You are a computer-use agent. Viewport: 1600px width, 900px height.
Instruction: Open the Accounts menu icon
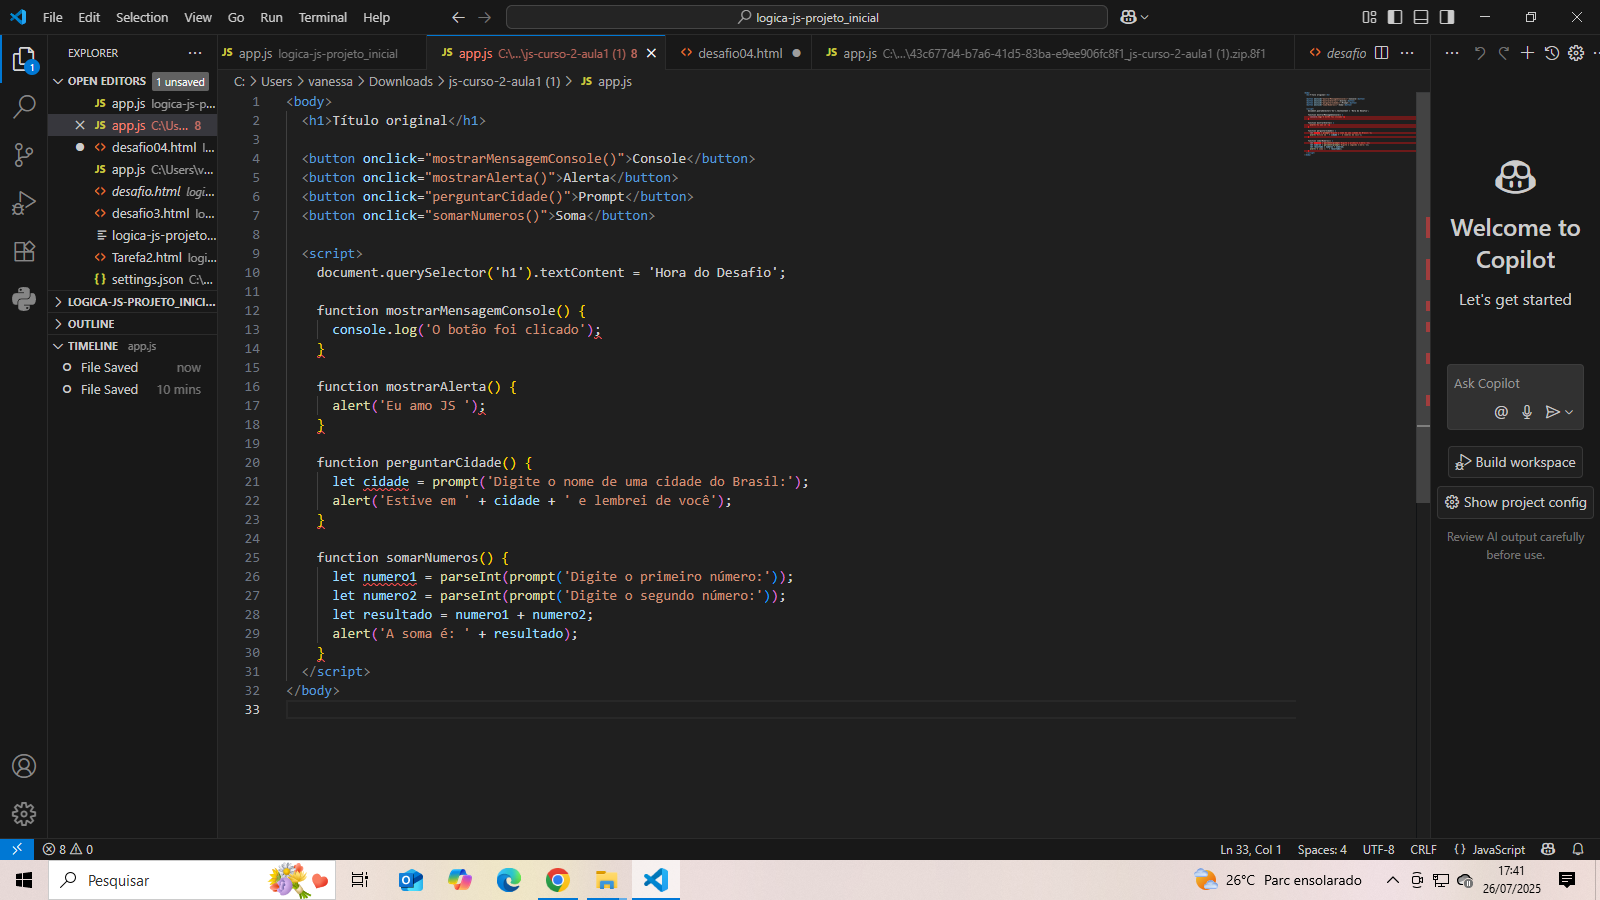coord(24,766)
